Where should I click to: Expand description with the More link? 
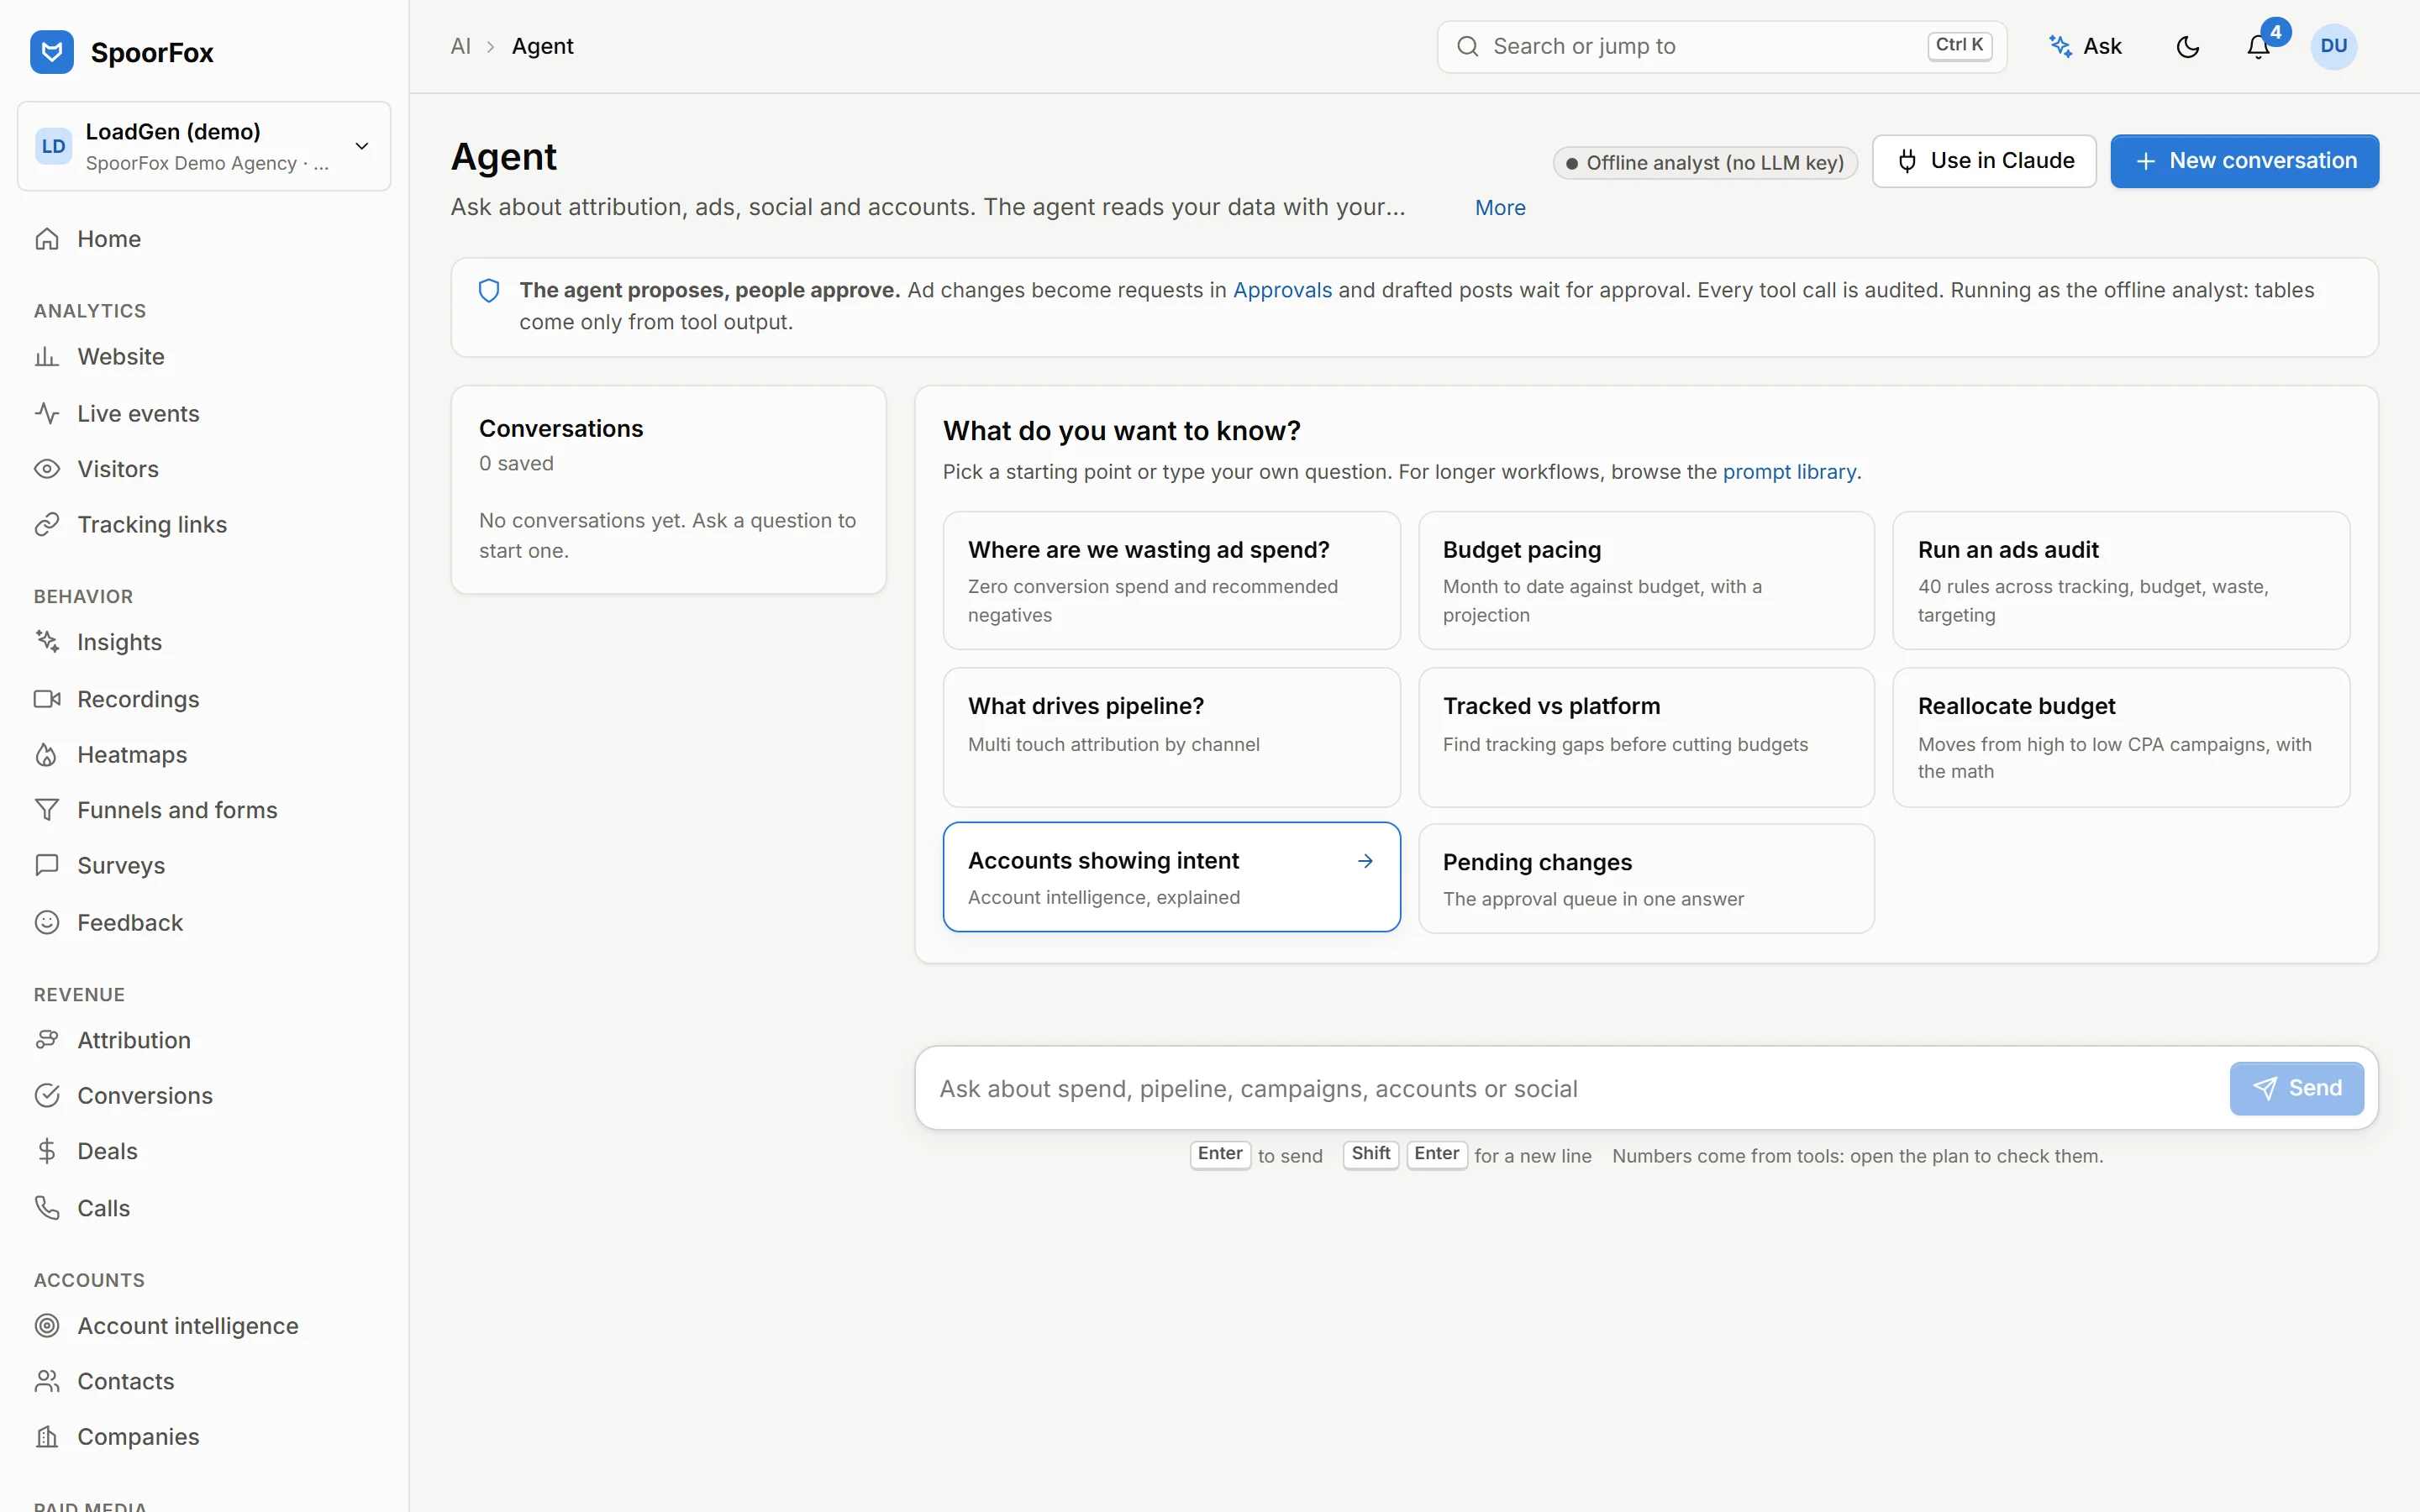(1500, 208)
